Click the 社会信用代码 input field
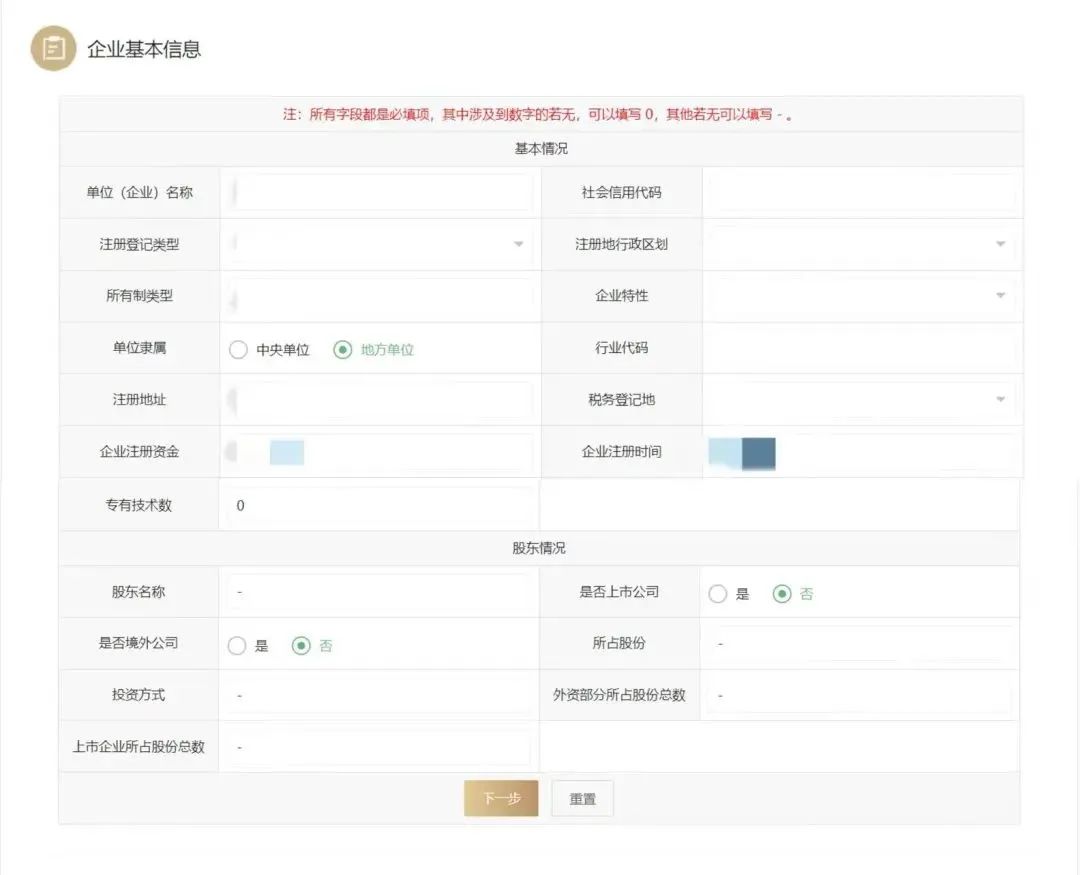The width and height of the screenshot is (1080, 875). click(x=860, y=193)
